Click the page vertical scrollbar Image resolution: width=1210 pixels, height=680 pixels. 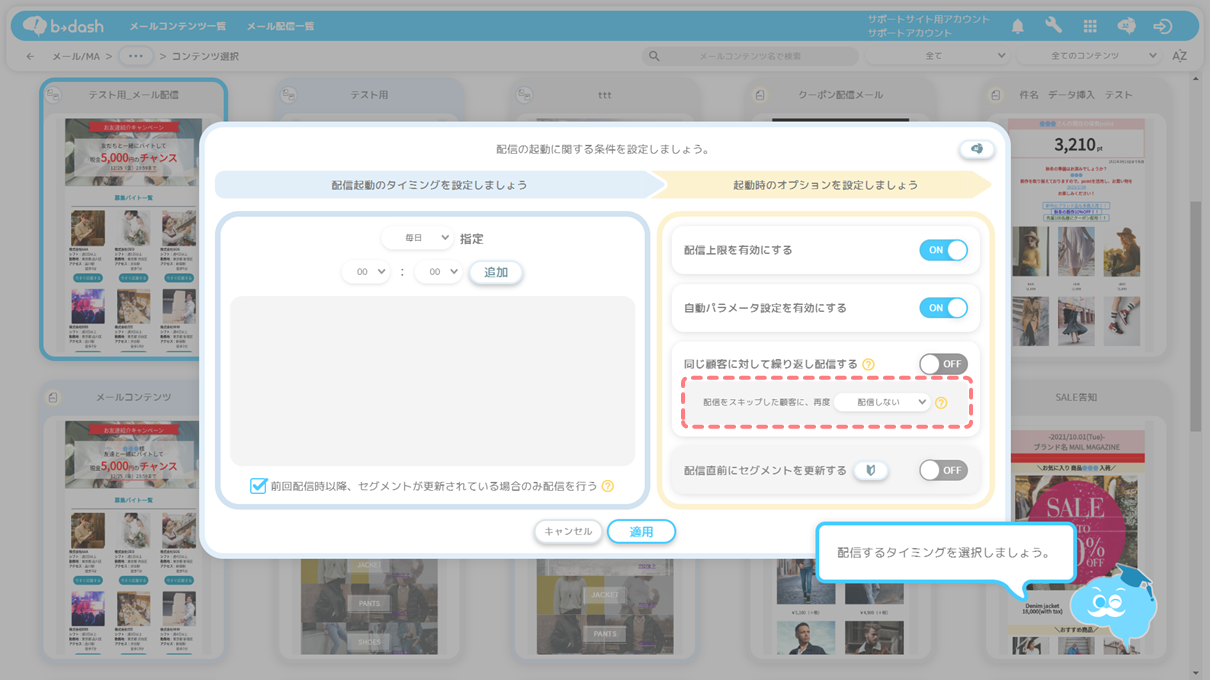click(x=1196, y=316)
